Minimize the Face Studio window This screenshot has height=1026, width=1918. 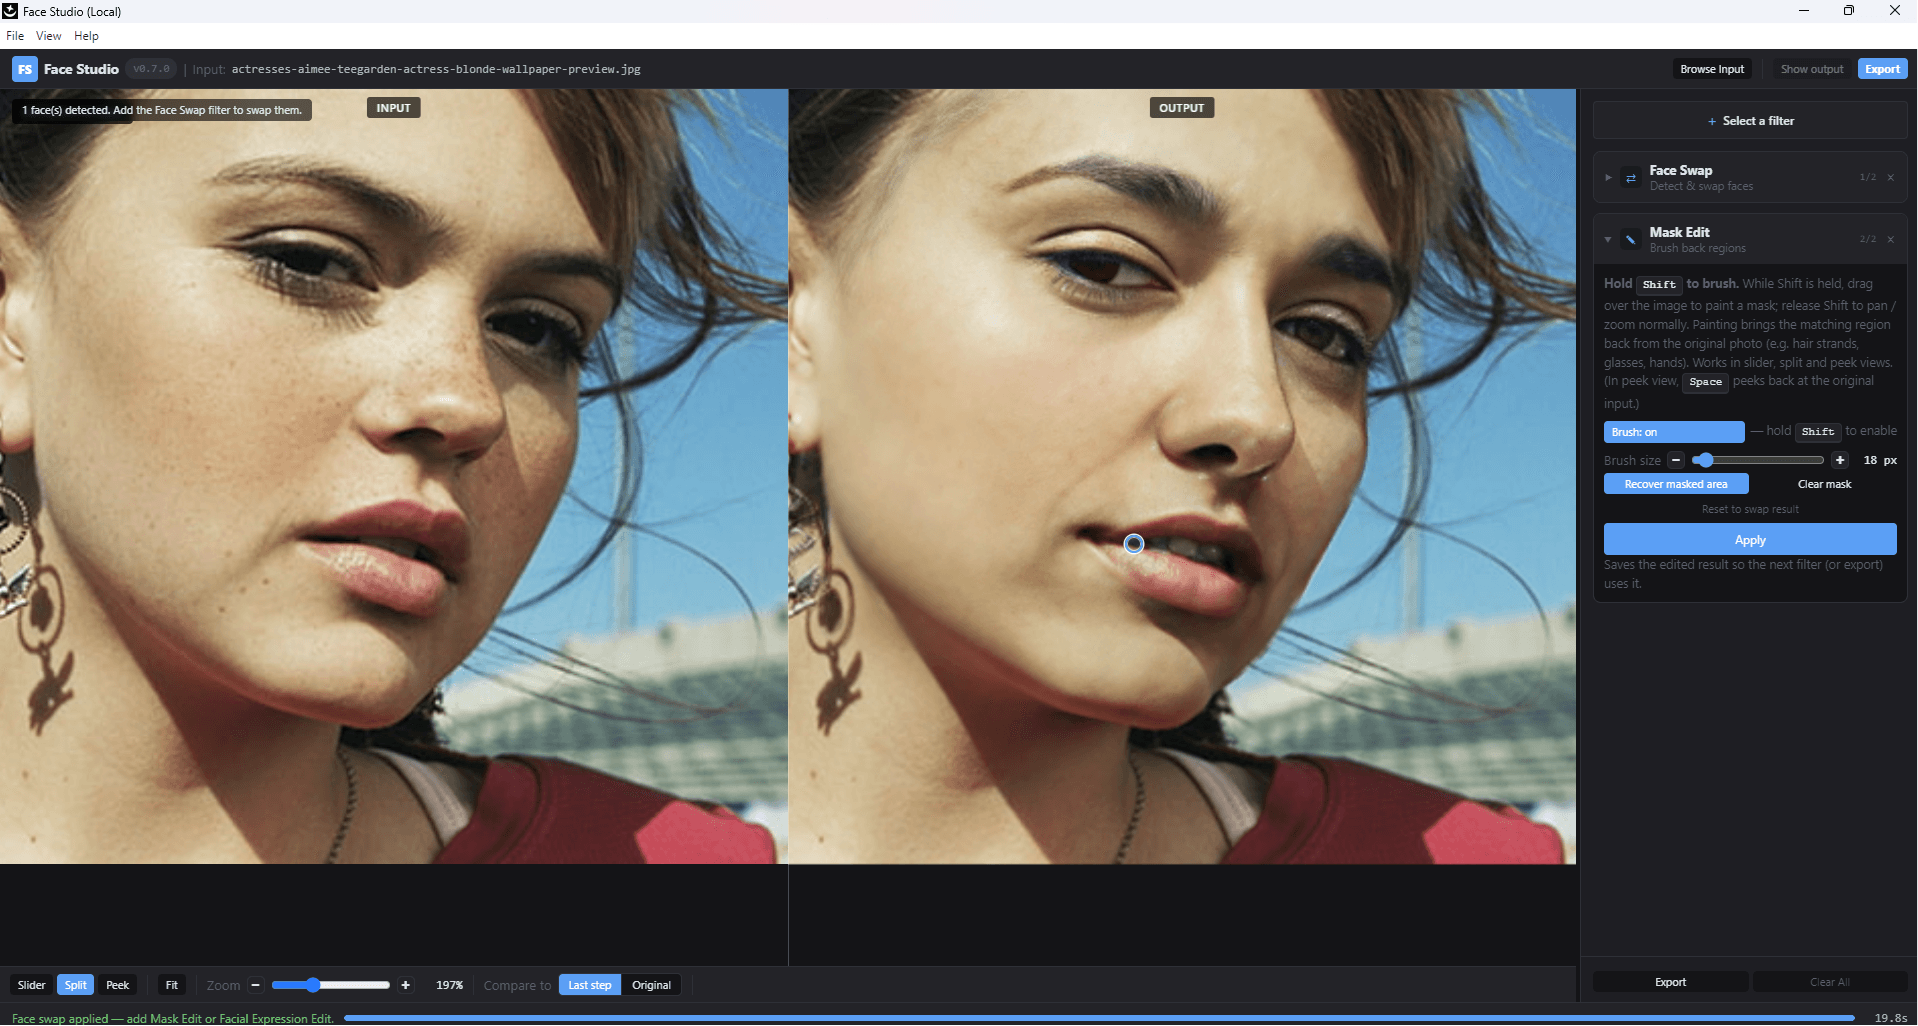[1804, 11]
